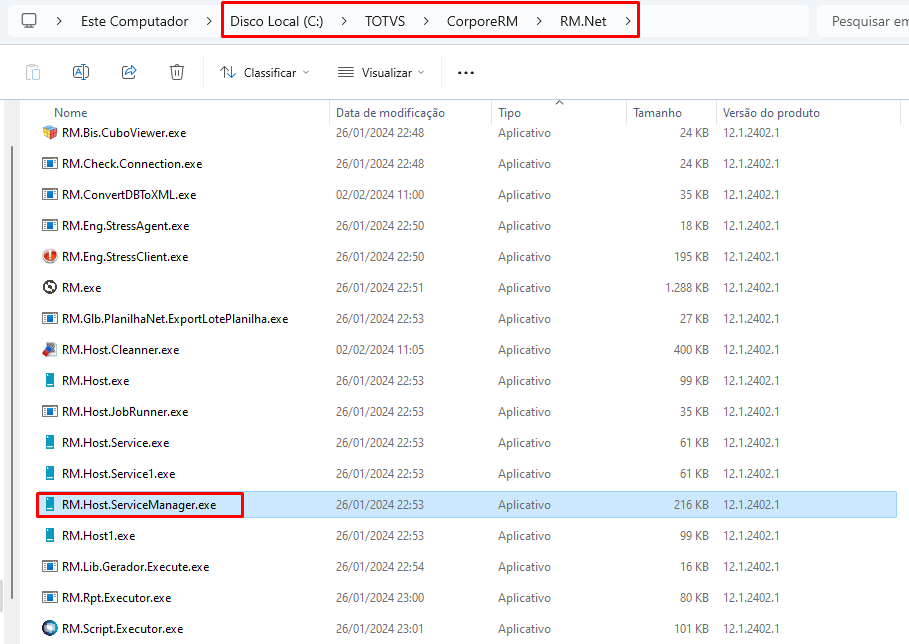Click the RM.Check.Connection.exe file icon

50,163
